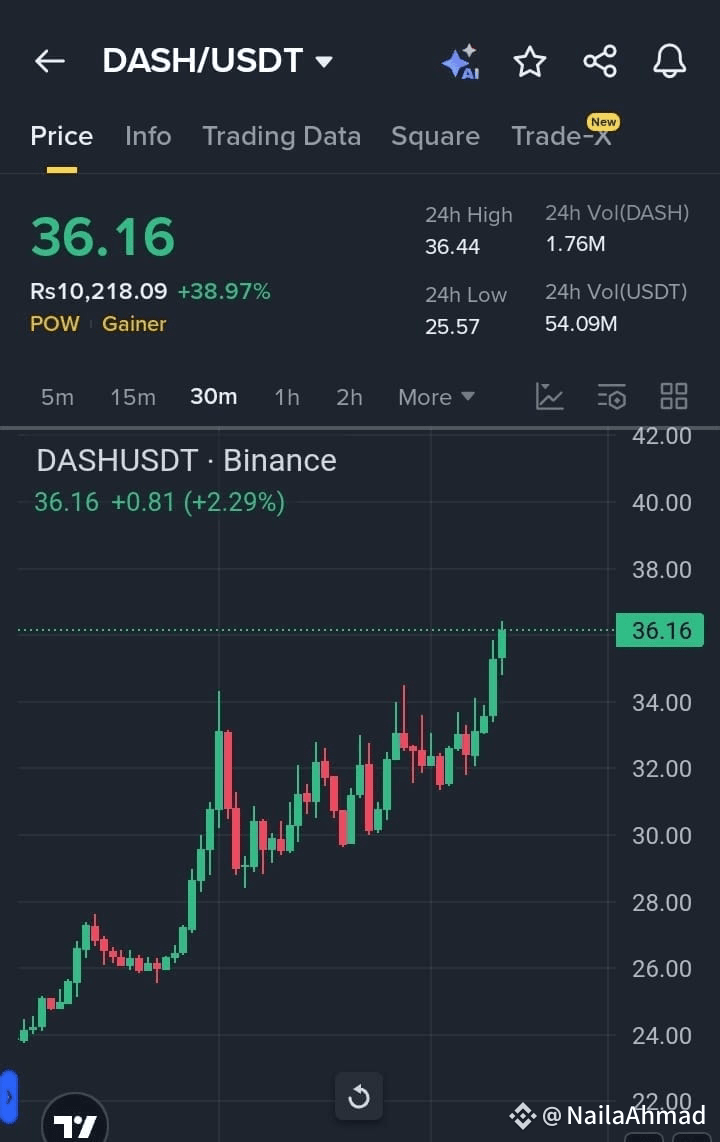This screenshot has height=1142, width=720.
Task: Click the large 36.16 price text
Action: pyautogui.click(x=103, y=237)
